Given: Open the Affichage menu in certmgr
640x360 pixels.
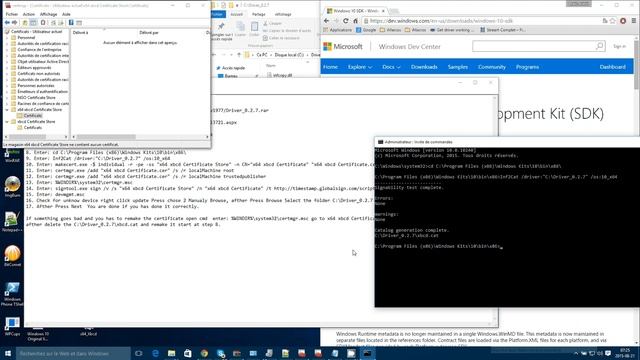Looking at the screenshot, I should click(48, 14).
